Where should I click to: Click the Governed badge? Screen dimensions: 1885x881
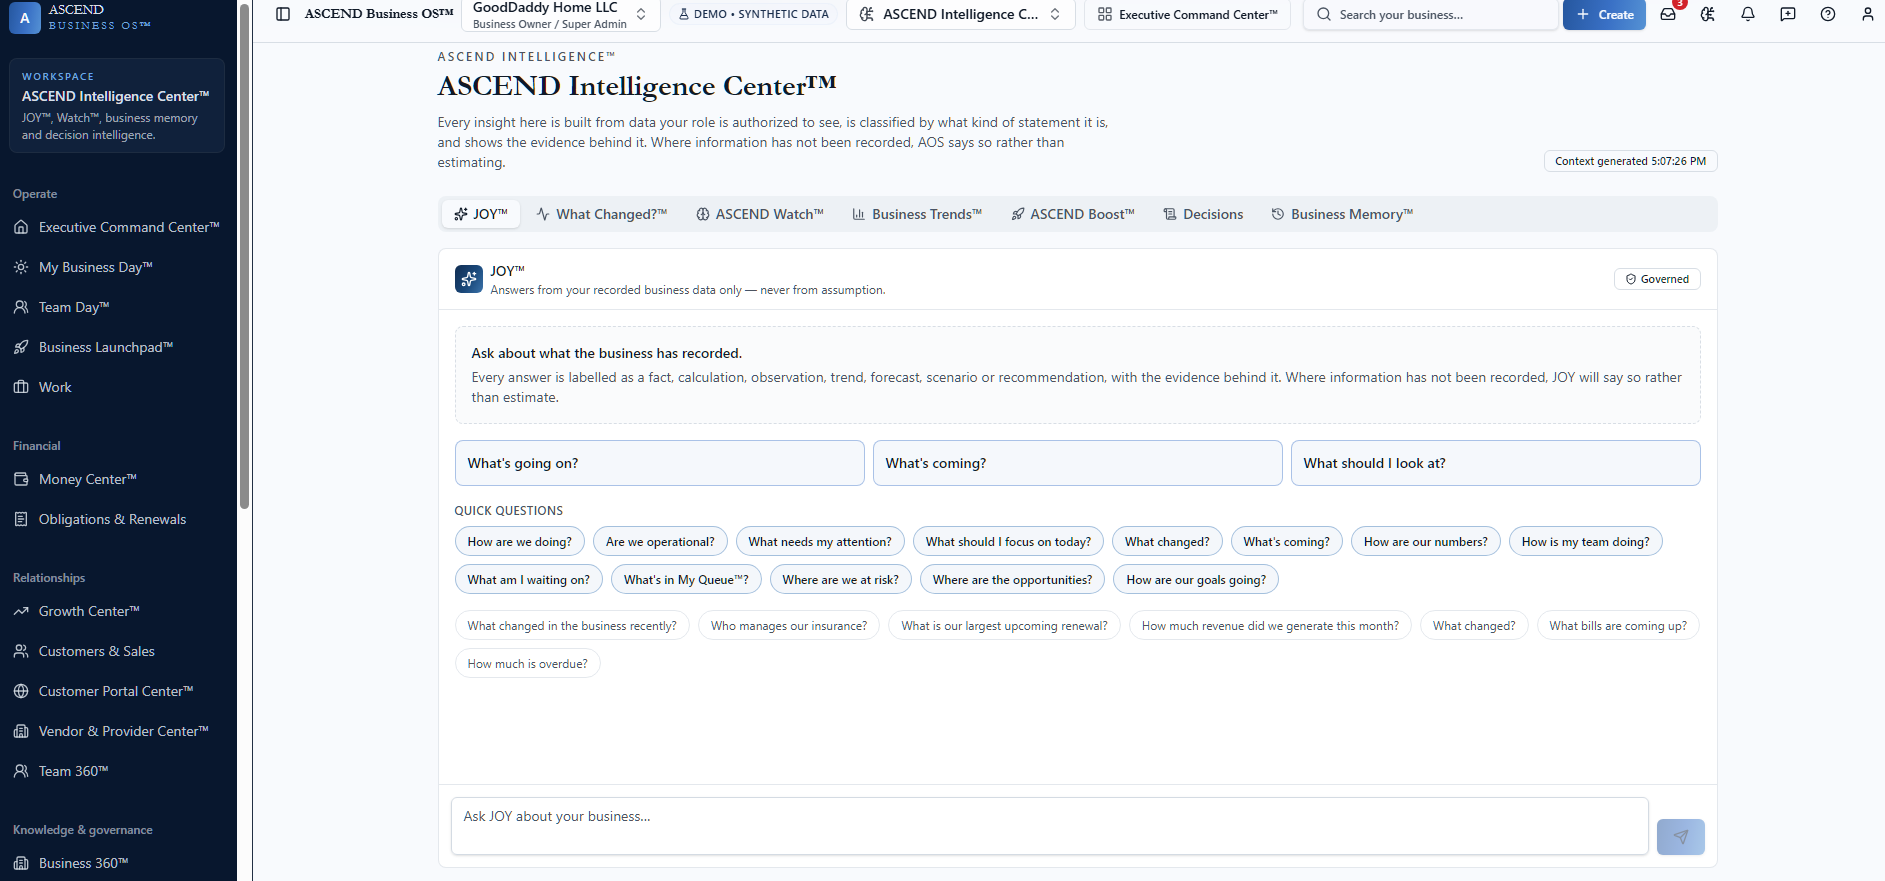click(x=1657, y=279)
